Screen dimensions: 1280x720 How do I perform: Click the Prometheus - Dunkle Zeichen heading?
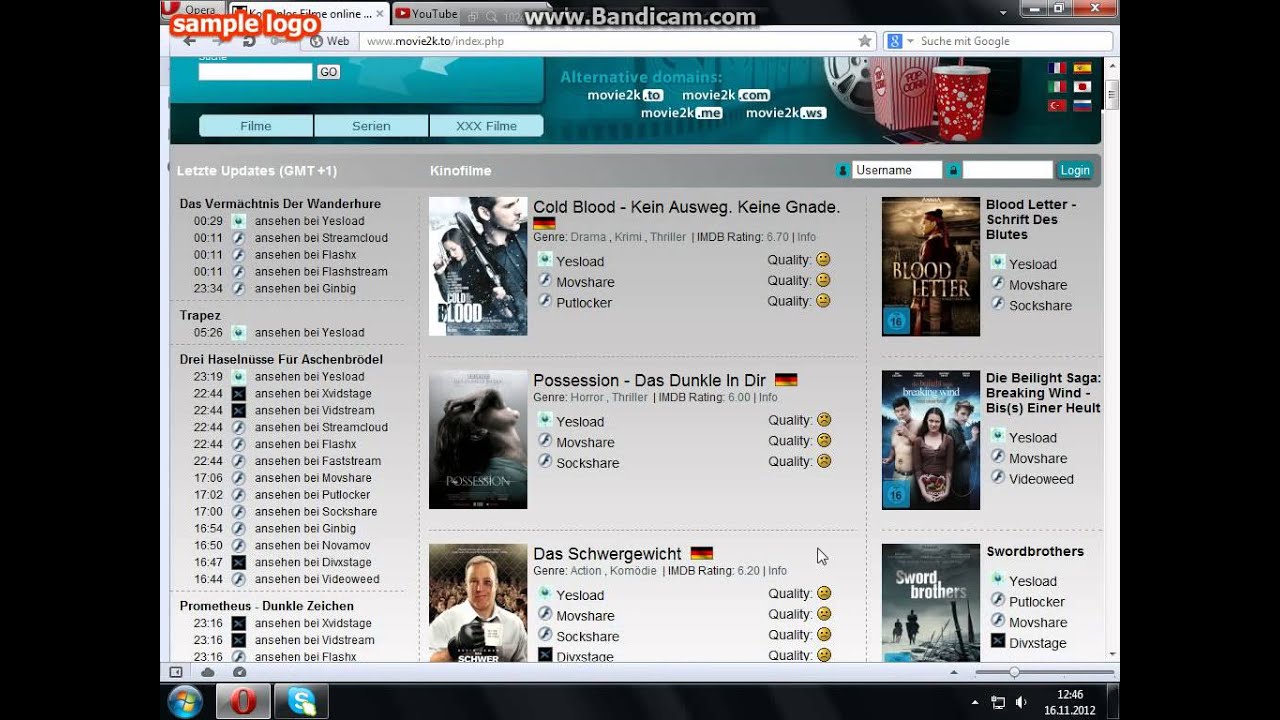[267, 606]
